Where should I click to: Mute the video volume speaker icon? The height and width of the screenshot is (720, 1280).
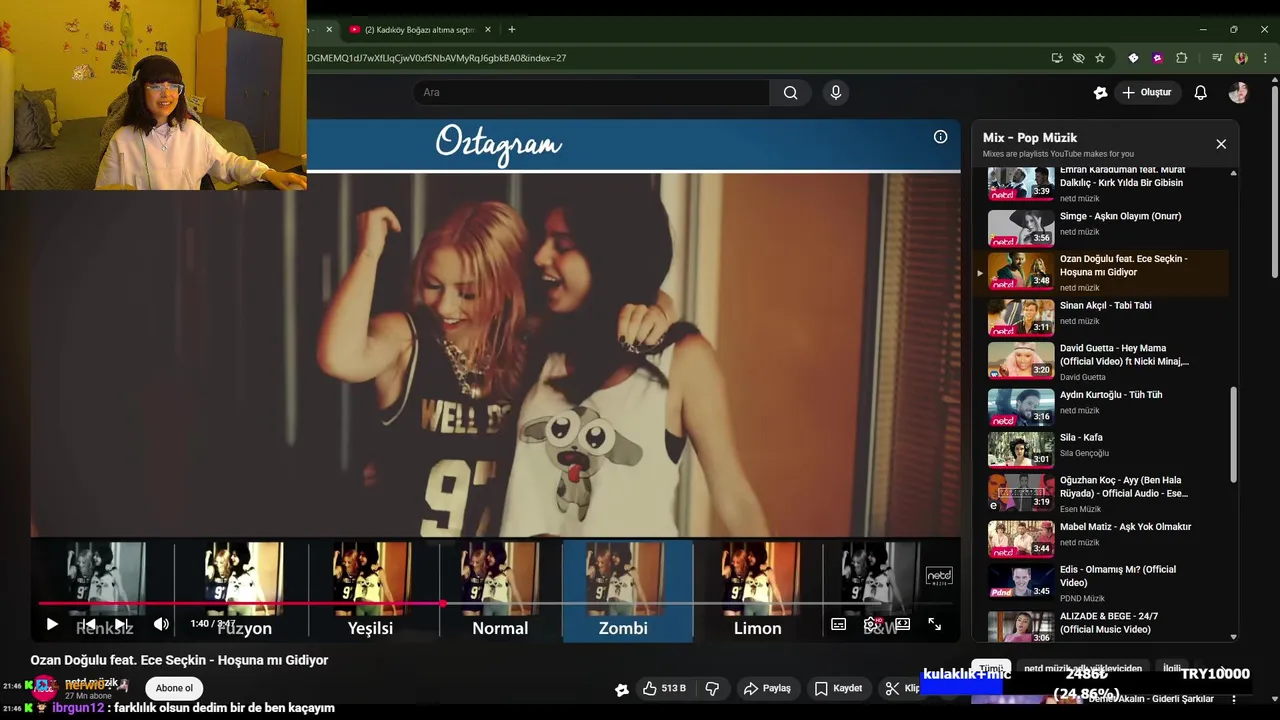[x=161, y=624]
